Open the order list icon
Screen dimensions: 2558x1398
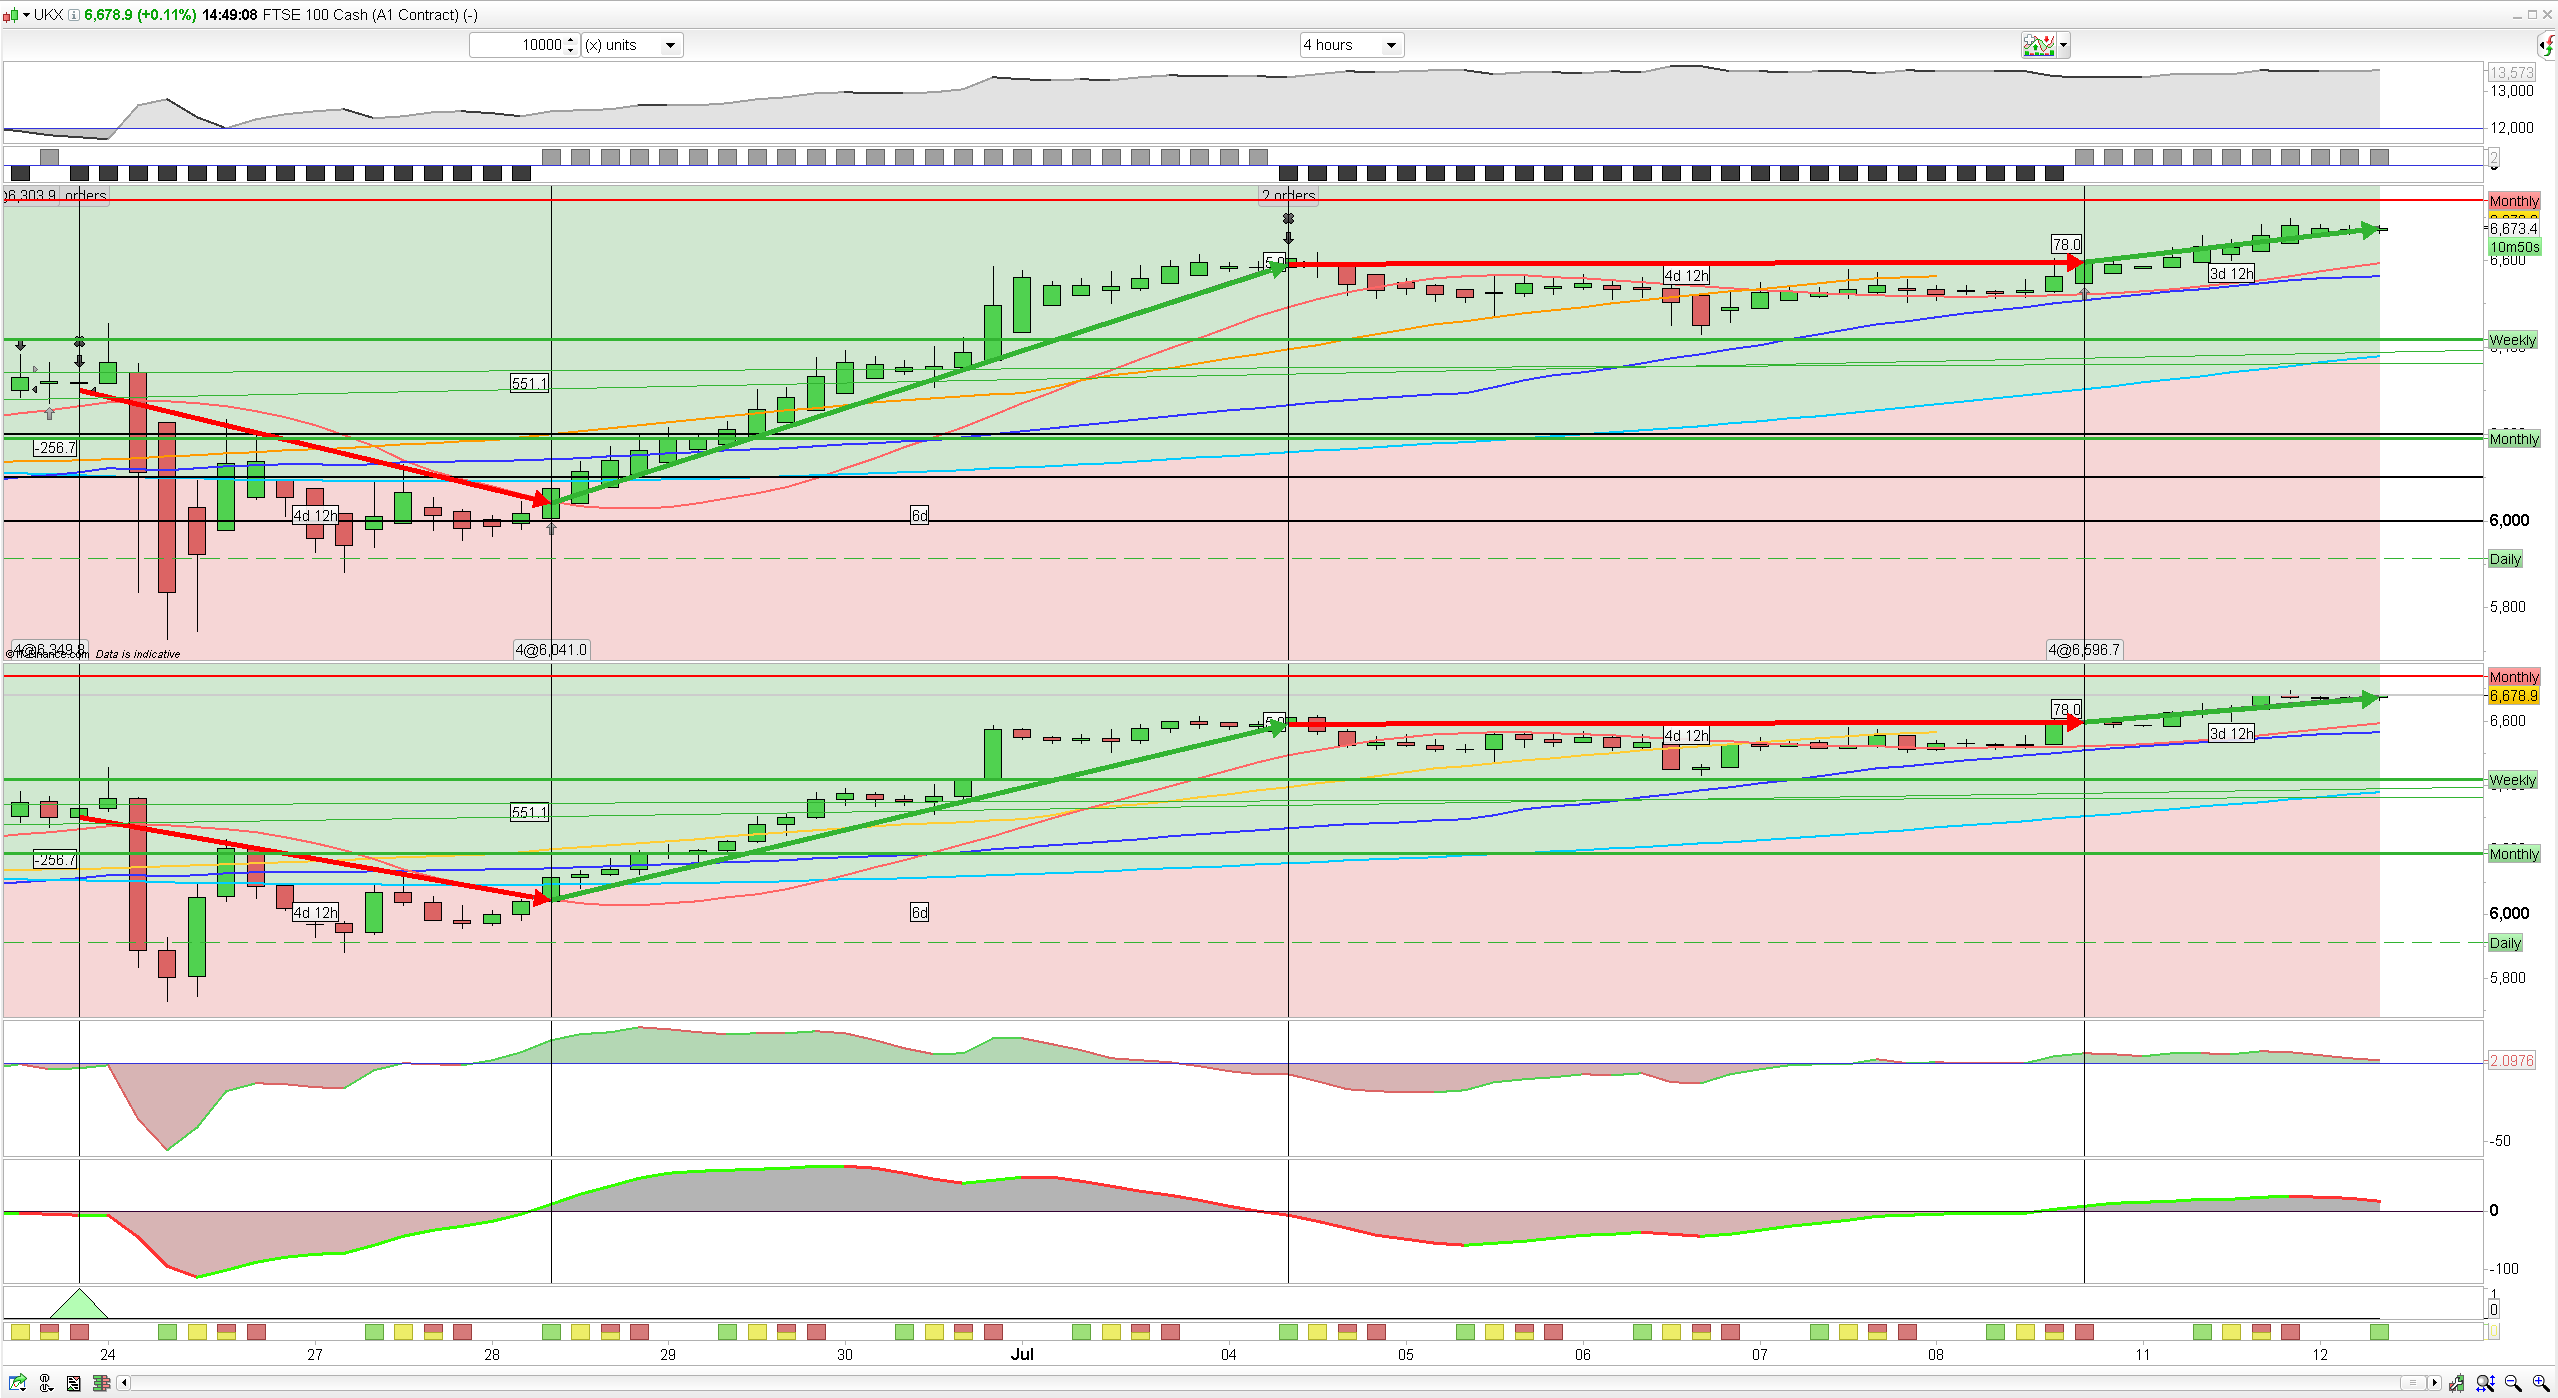point(74,1383)
